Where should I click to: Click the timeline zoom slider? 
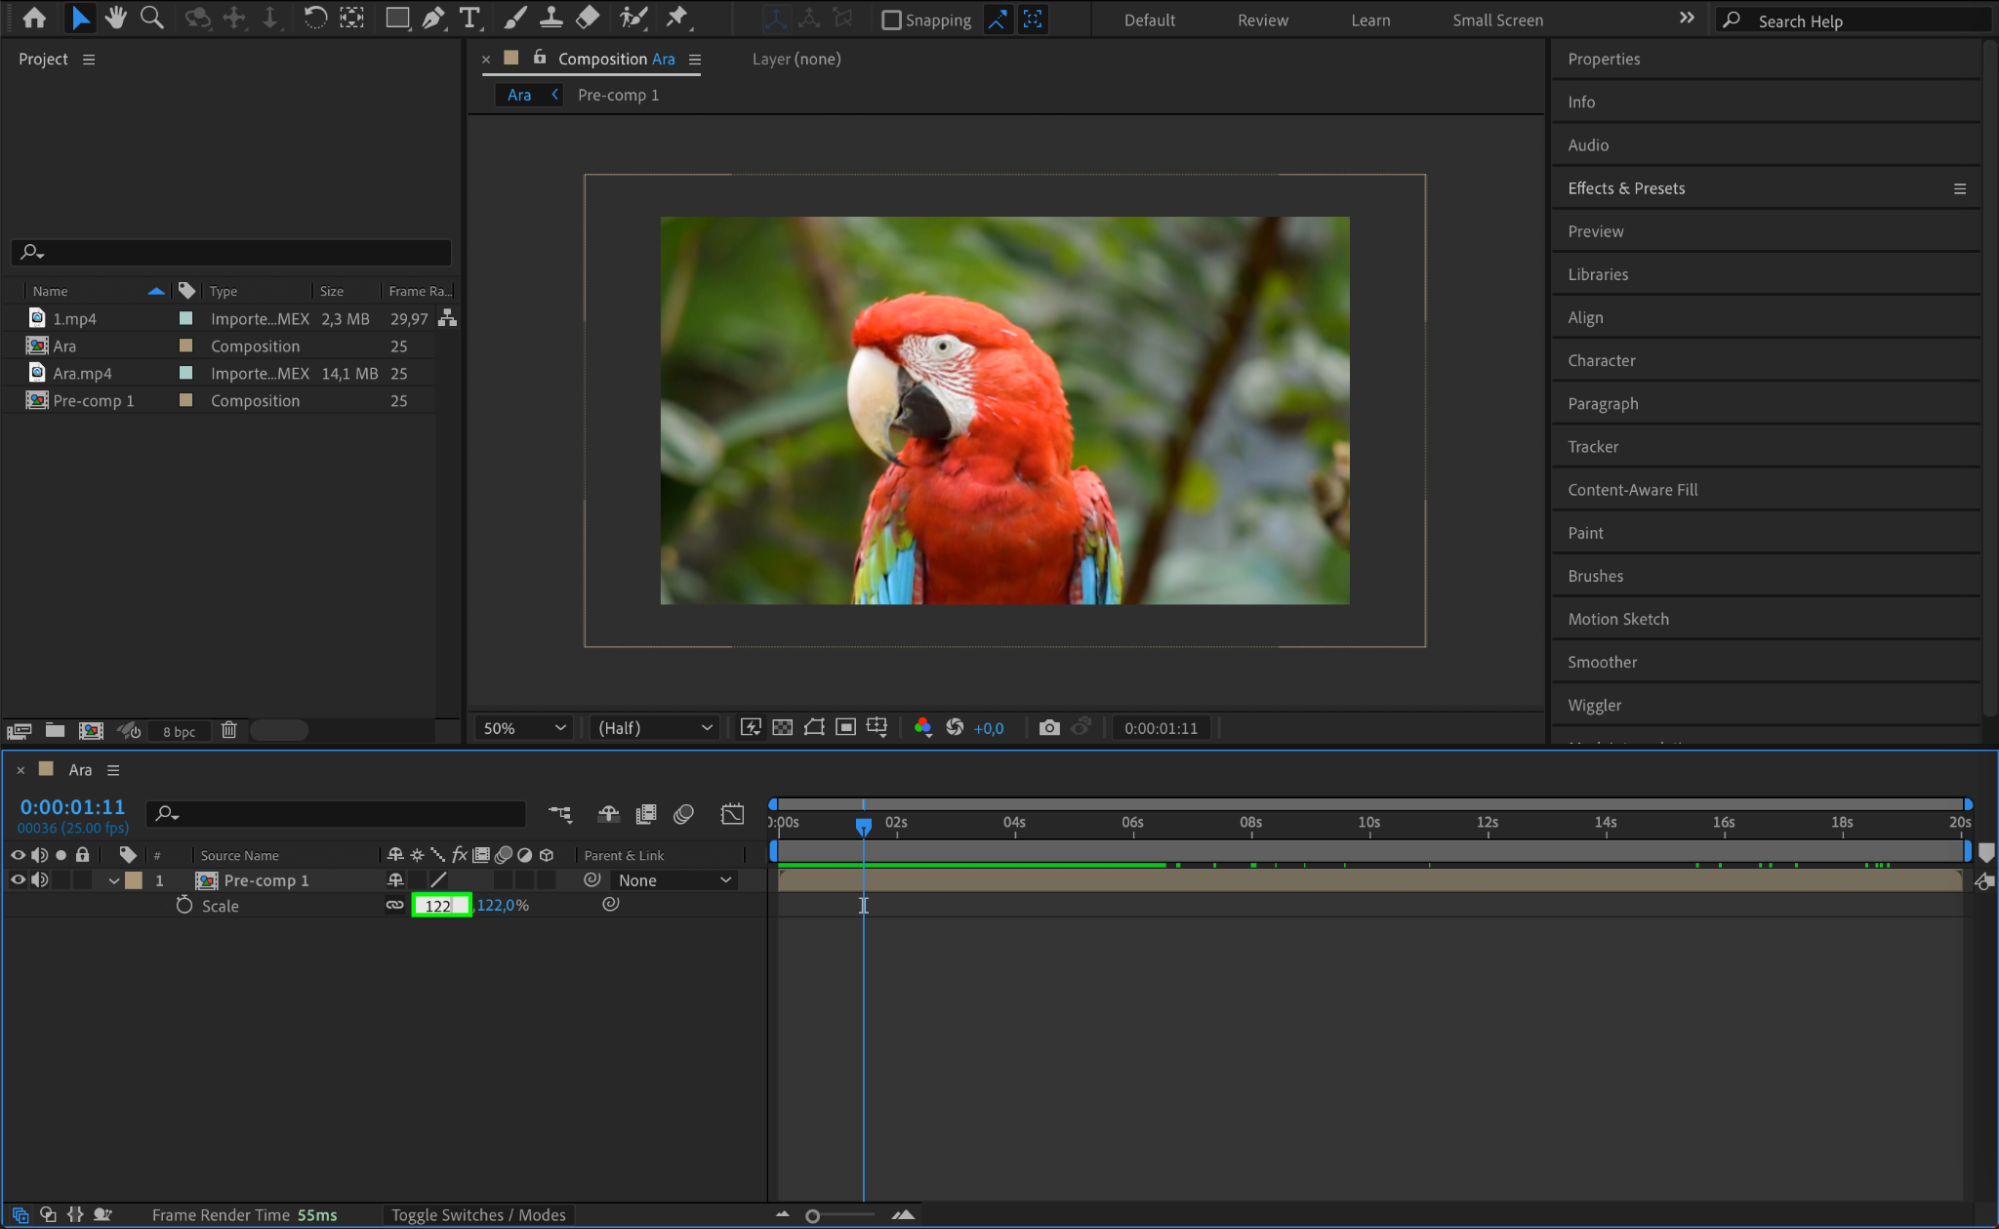813,1216
